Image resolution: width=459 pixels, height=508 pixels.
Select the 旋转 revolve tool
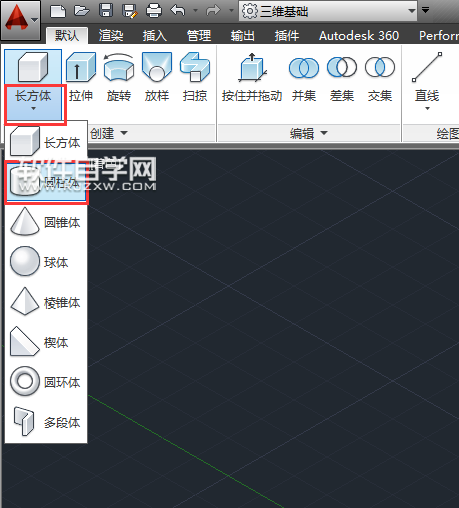(119, 77)
